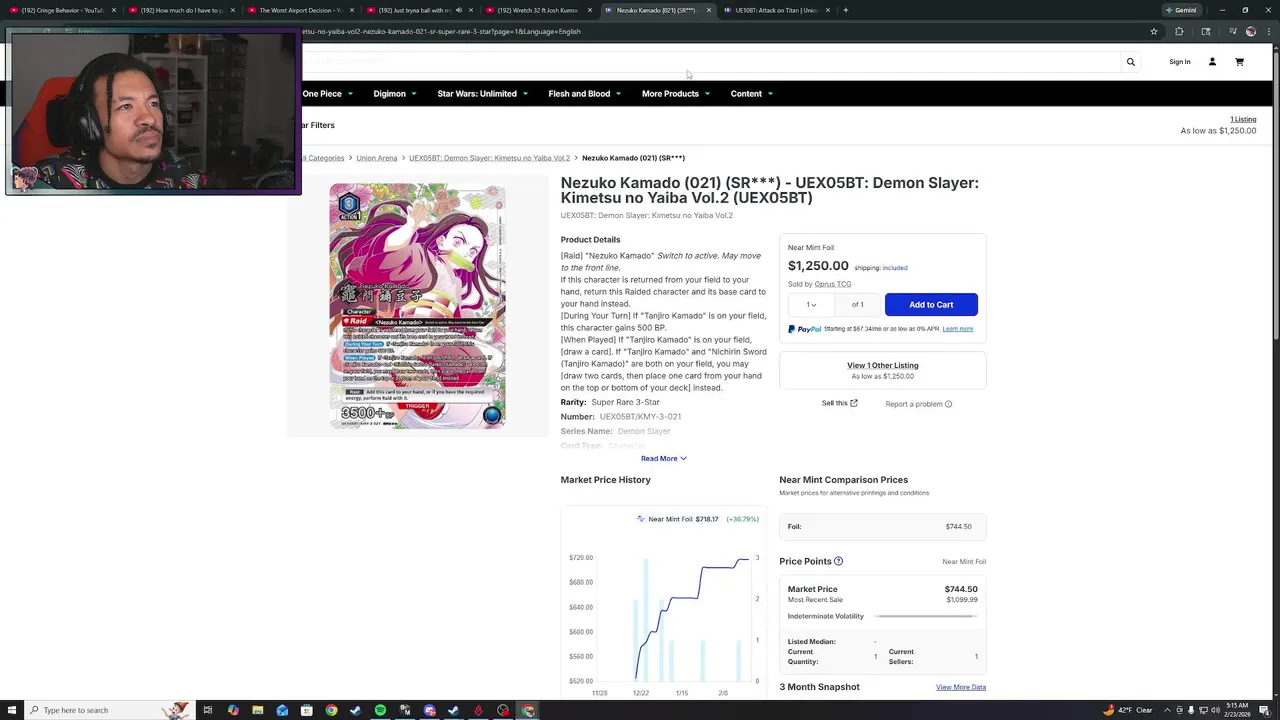Image resolution: width=1280 pixels, height=720 pixels.
Task: Open Price Points help icon
Action: [x=838, y=561]
